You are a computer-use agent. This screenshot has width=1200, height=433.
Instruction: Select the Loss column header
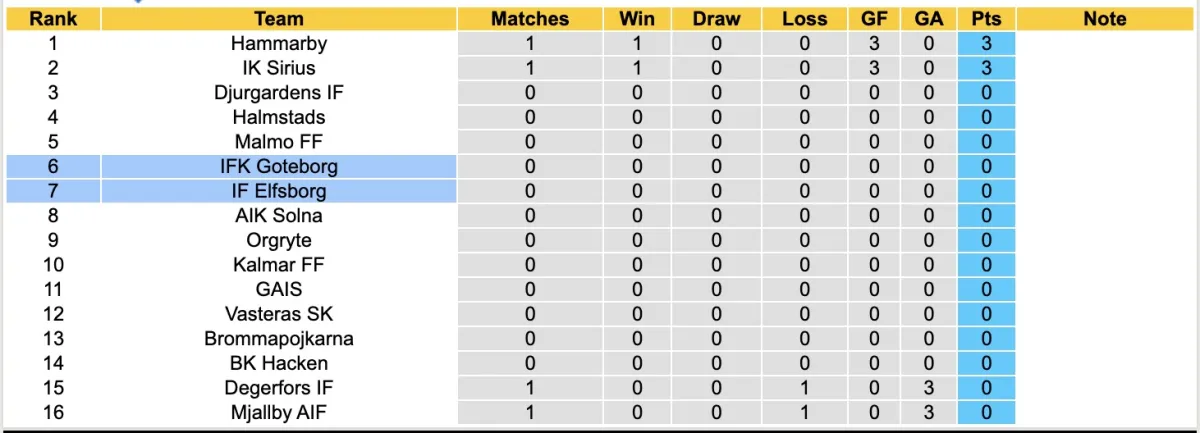pyautogui.click(x=805, y=19)
